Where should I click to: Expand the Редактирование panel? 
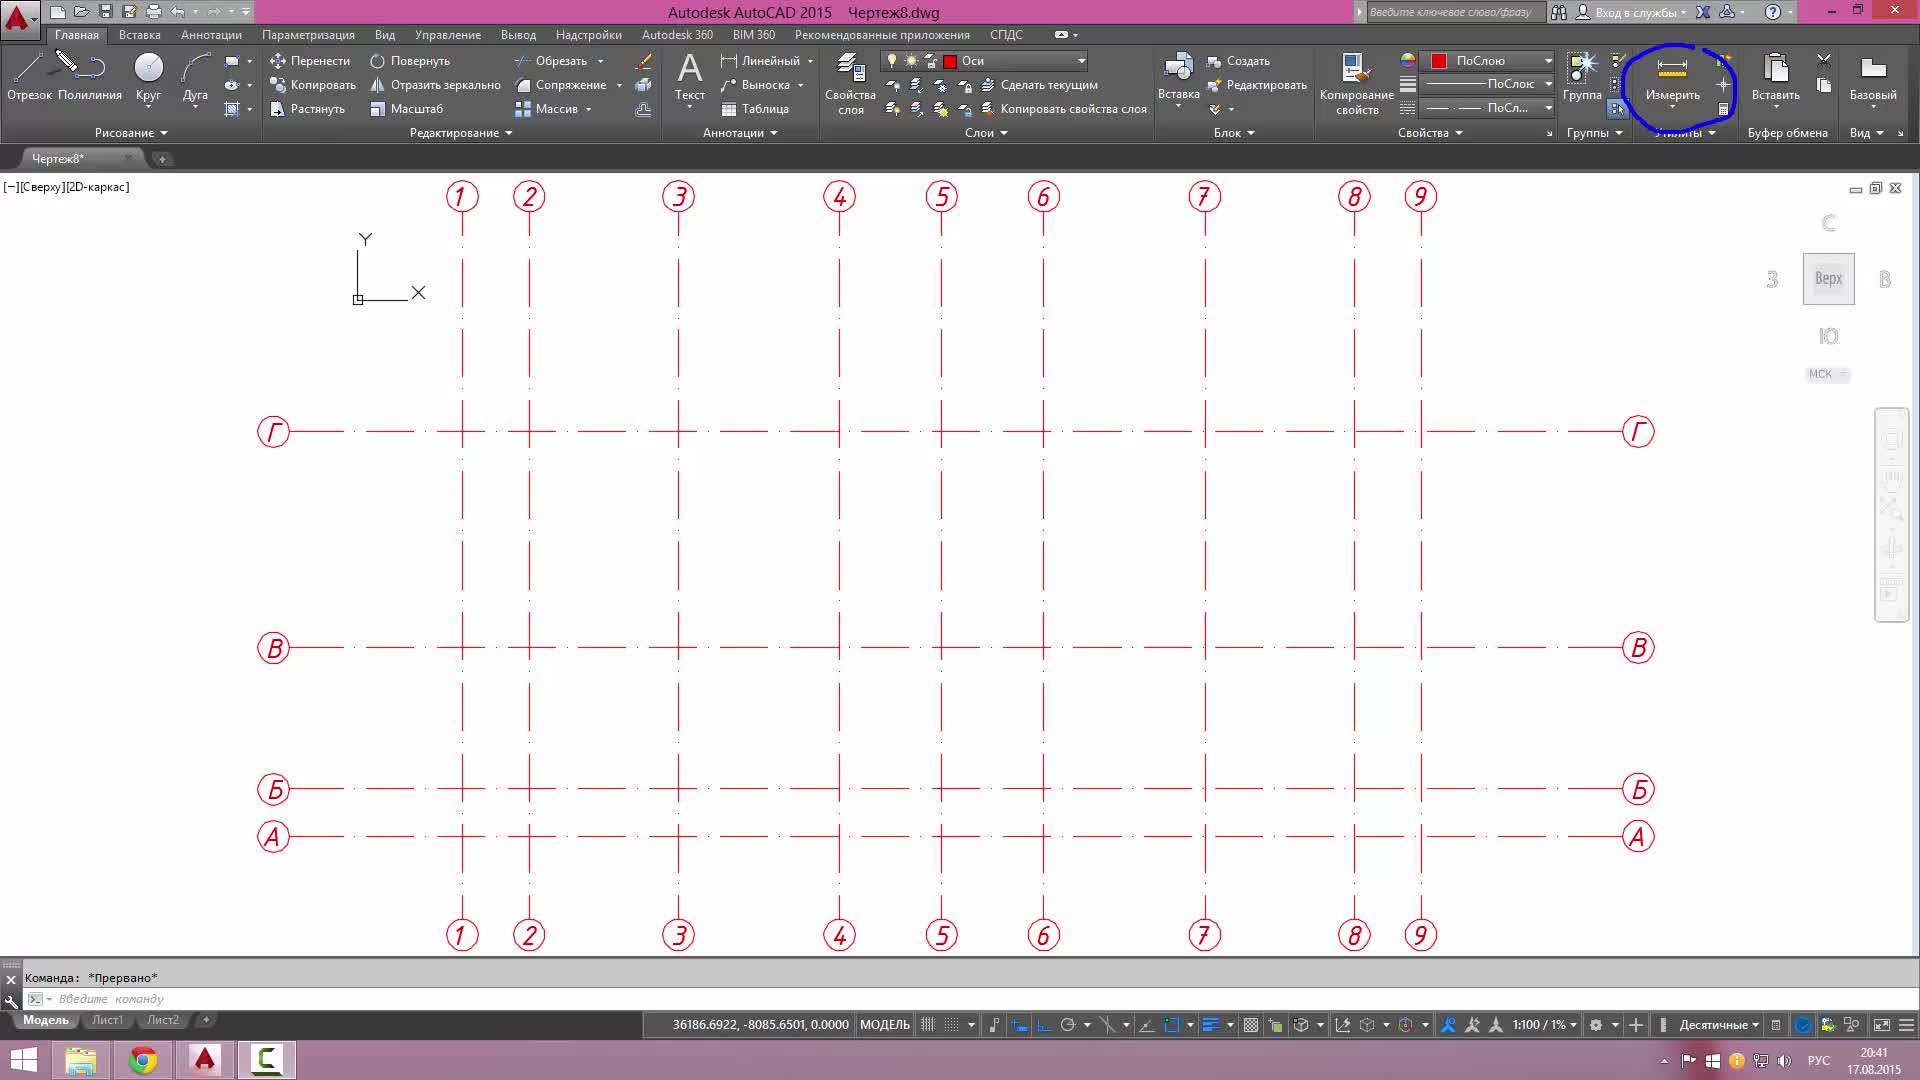coord(460,133)
